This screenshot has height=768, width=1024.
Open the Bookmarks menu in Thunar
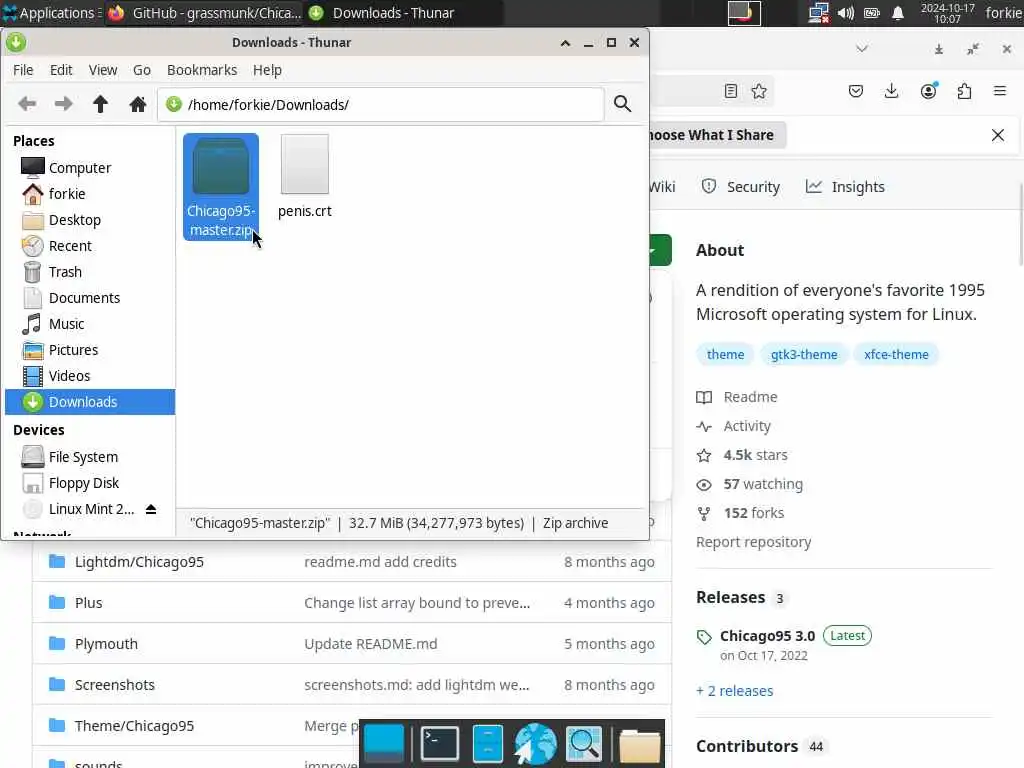pyautogui.click(x=202, y=70)
